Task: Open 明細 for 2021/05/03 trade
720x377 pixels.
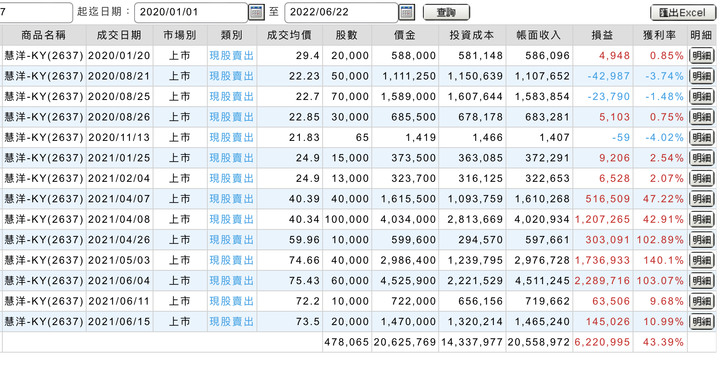Action: [x=702, y=260]
